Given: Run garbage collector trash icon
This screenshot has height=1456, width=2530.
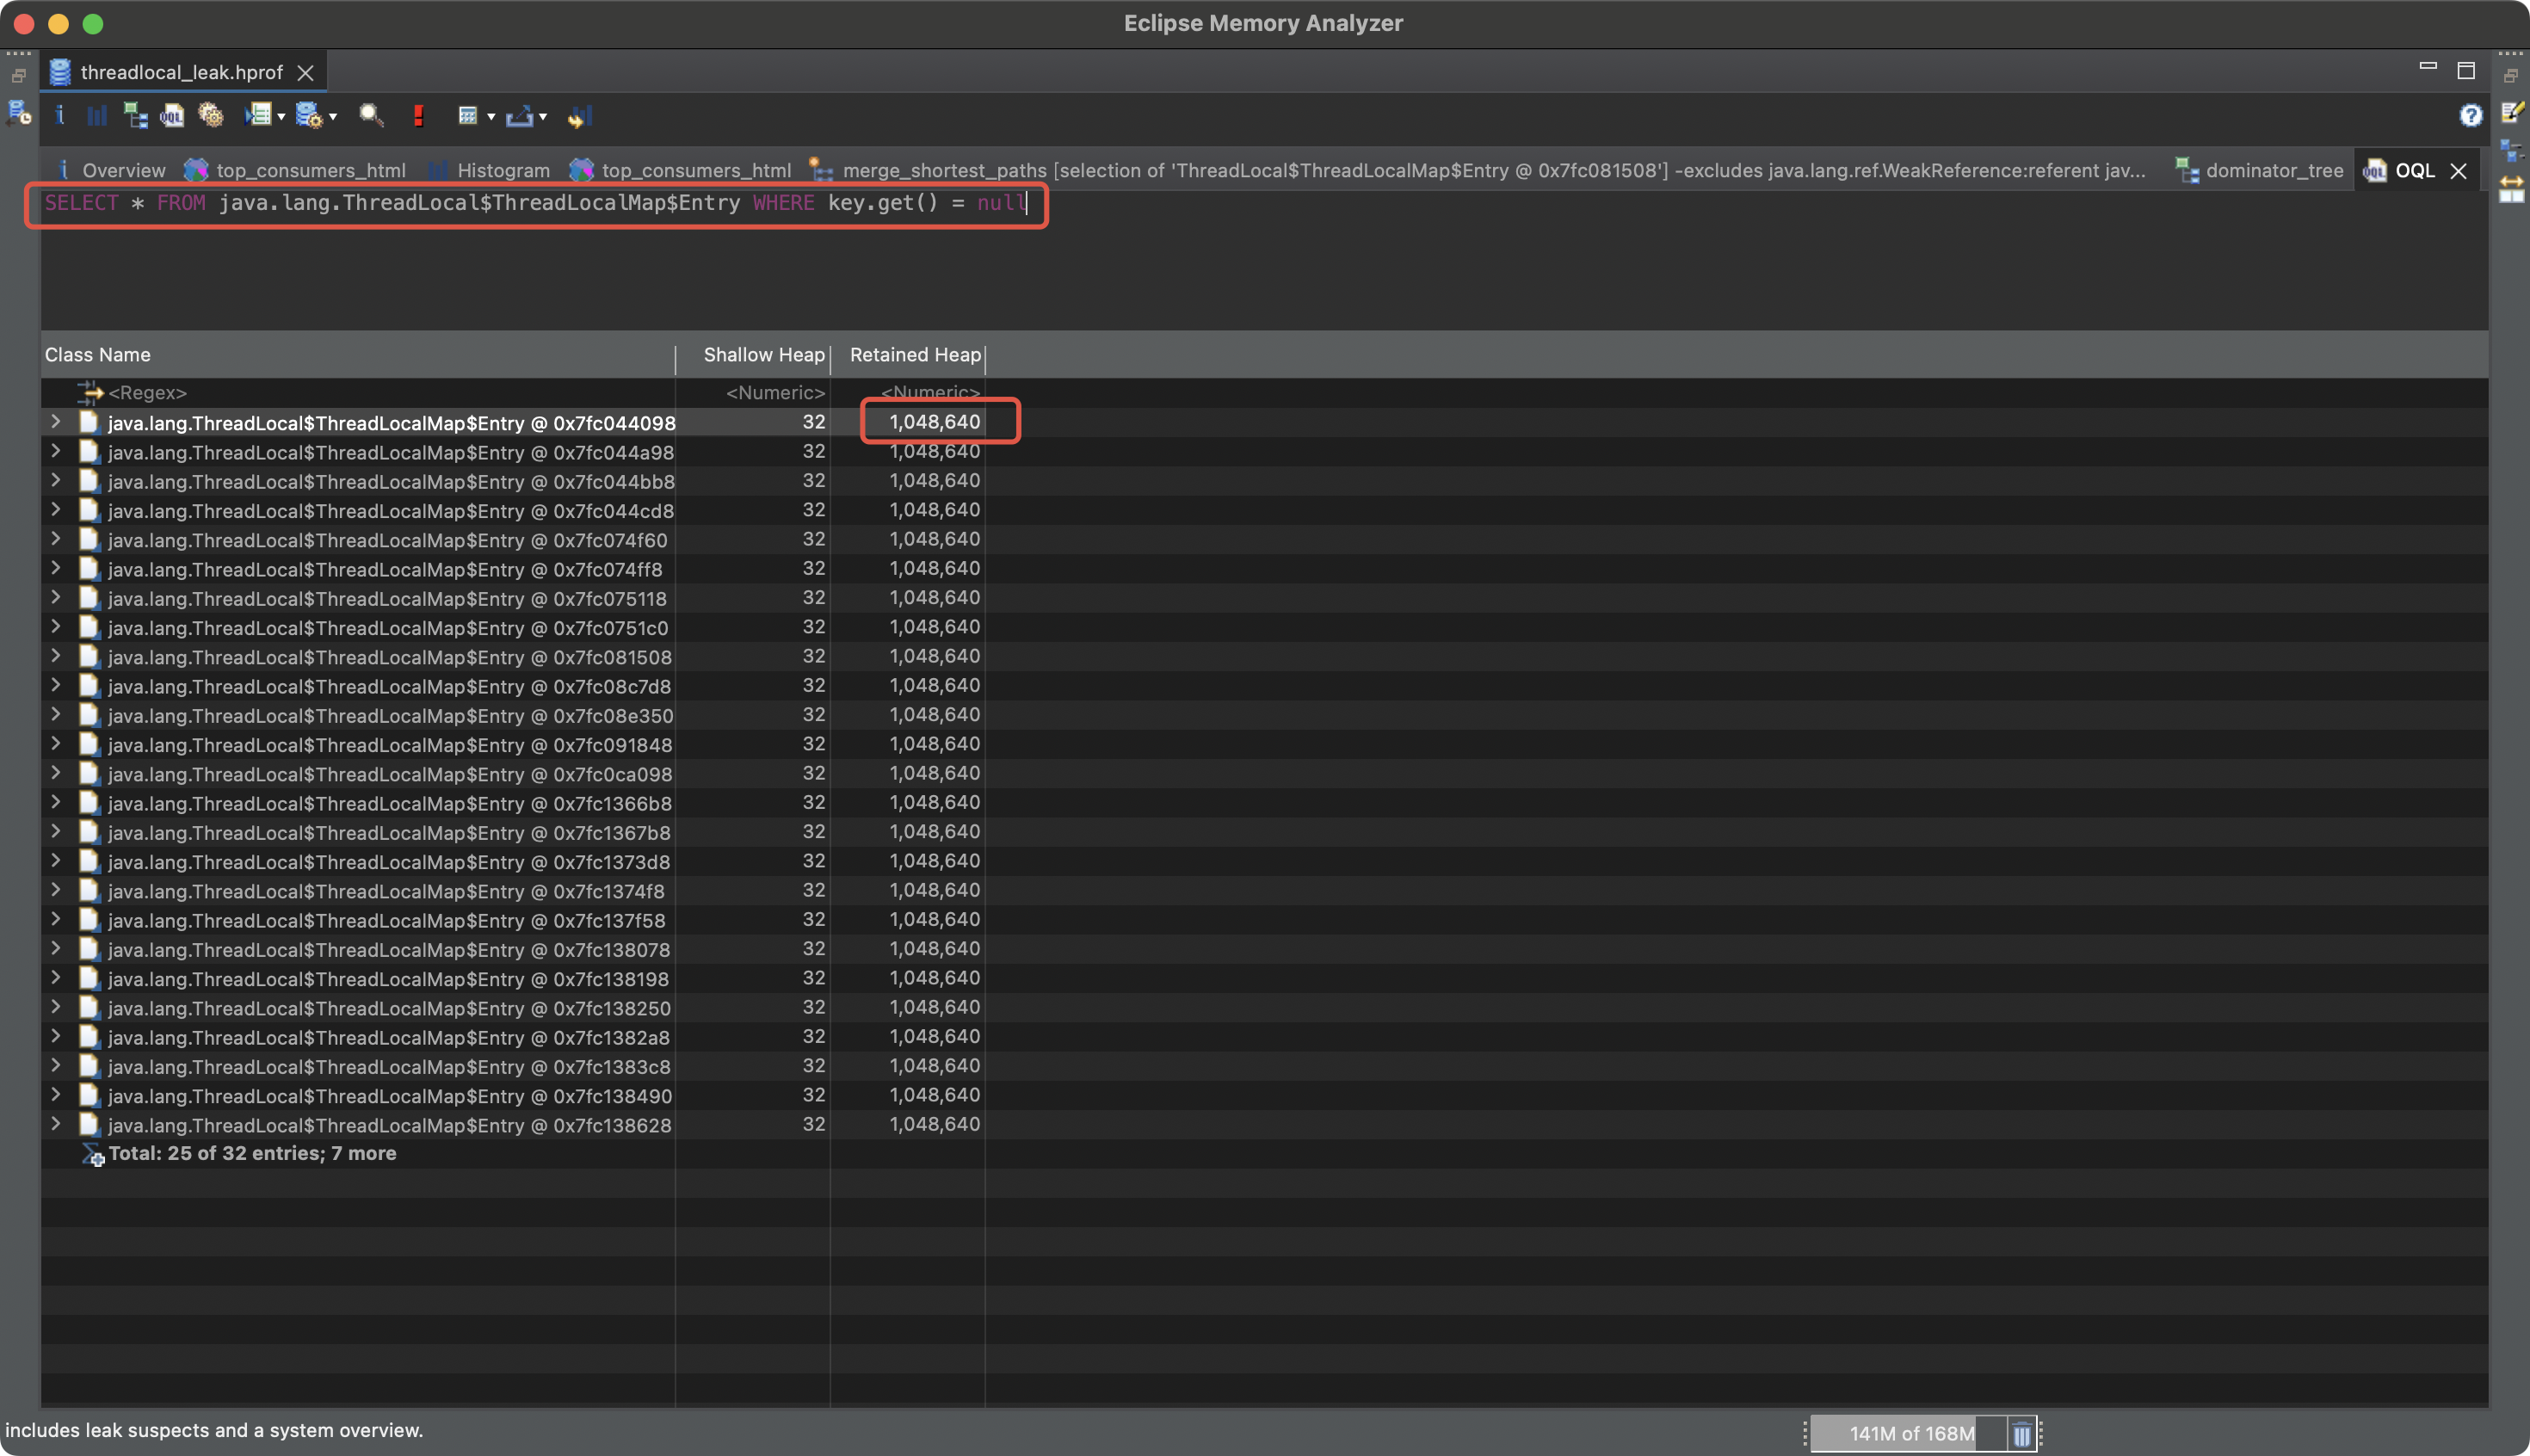Looking at the screenshot, I should click(2021, 1434).
